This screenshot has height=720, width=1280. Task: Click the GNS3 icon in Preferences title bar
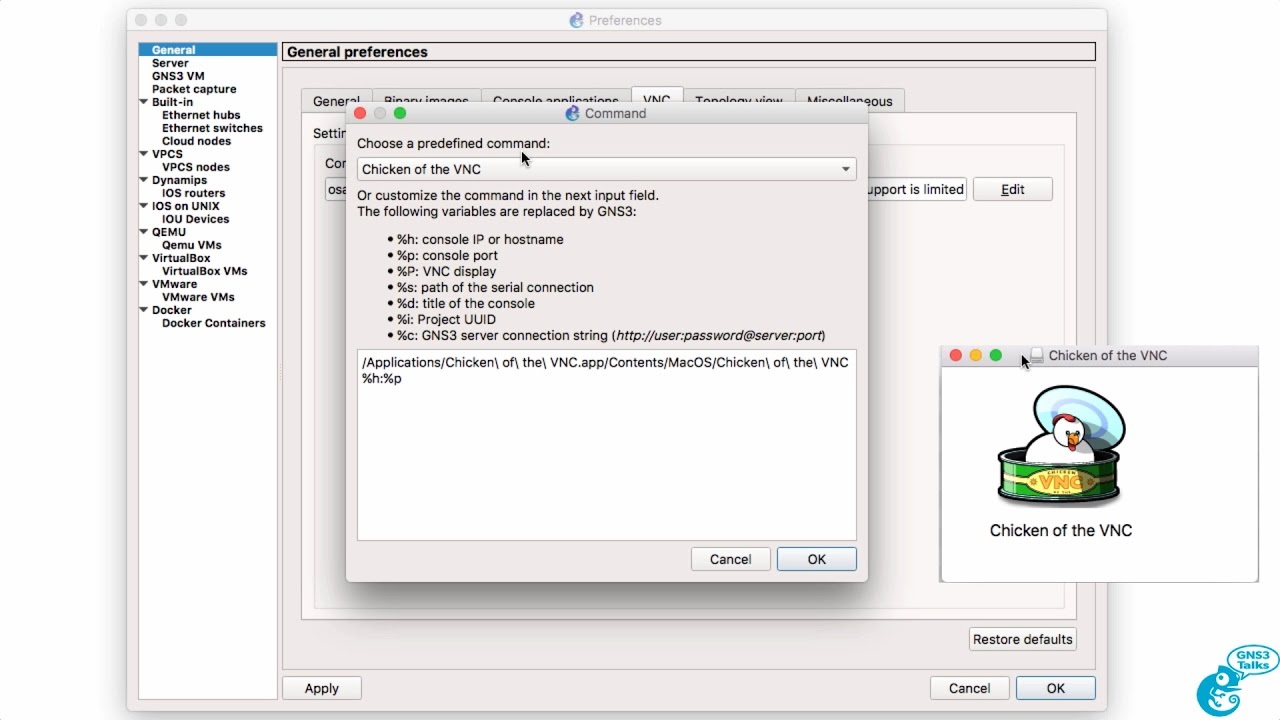click(576, 20)
